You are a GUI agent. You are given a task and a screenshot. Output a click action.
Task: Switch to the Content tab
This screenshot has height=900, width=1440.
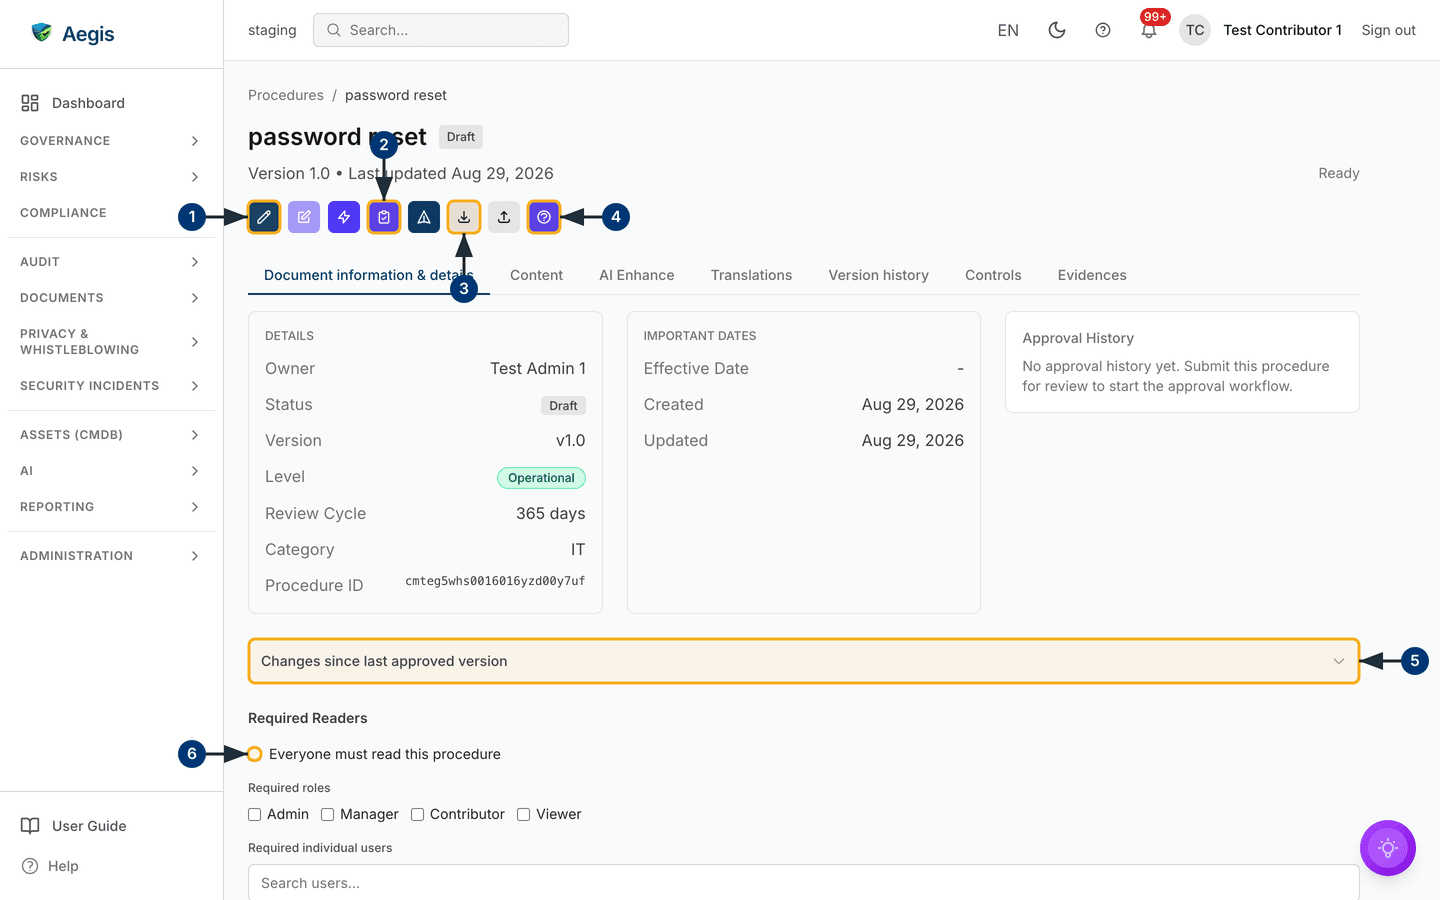pos(536,275)
